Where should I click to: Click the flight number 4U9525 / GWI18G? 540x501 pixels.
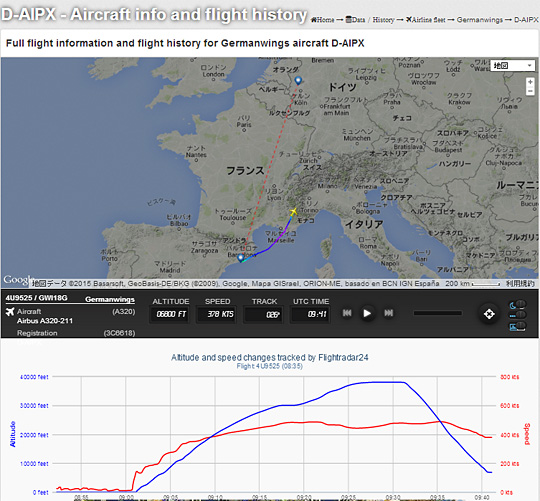click(x=36, y=298)
